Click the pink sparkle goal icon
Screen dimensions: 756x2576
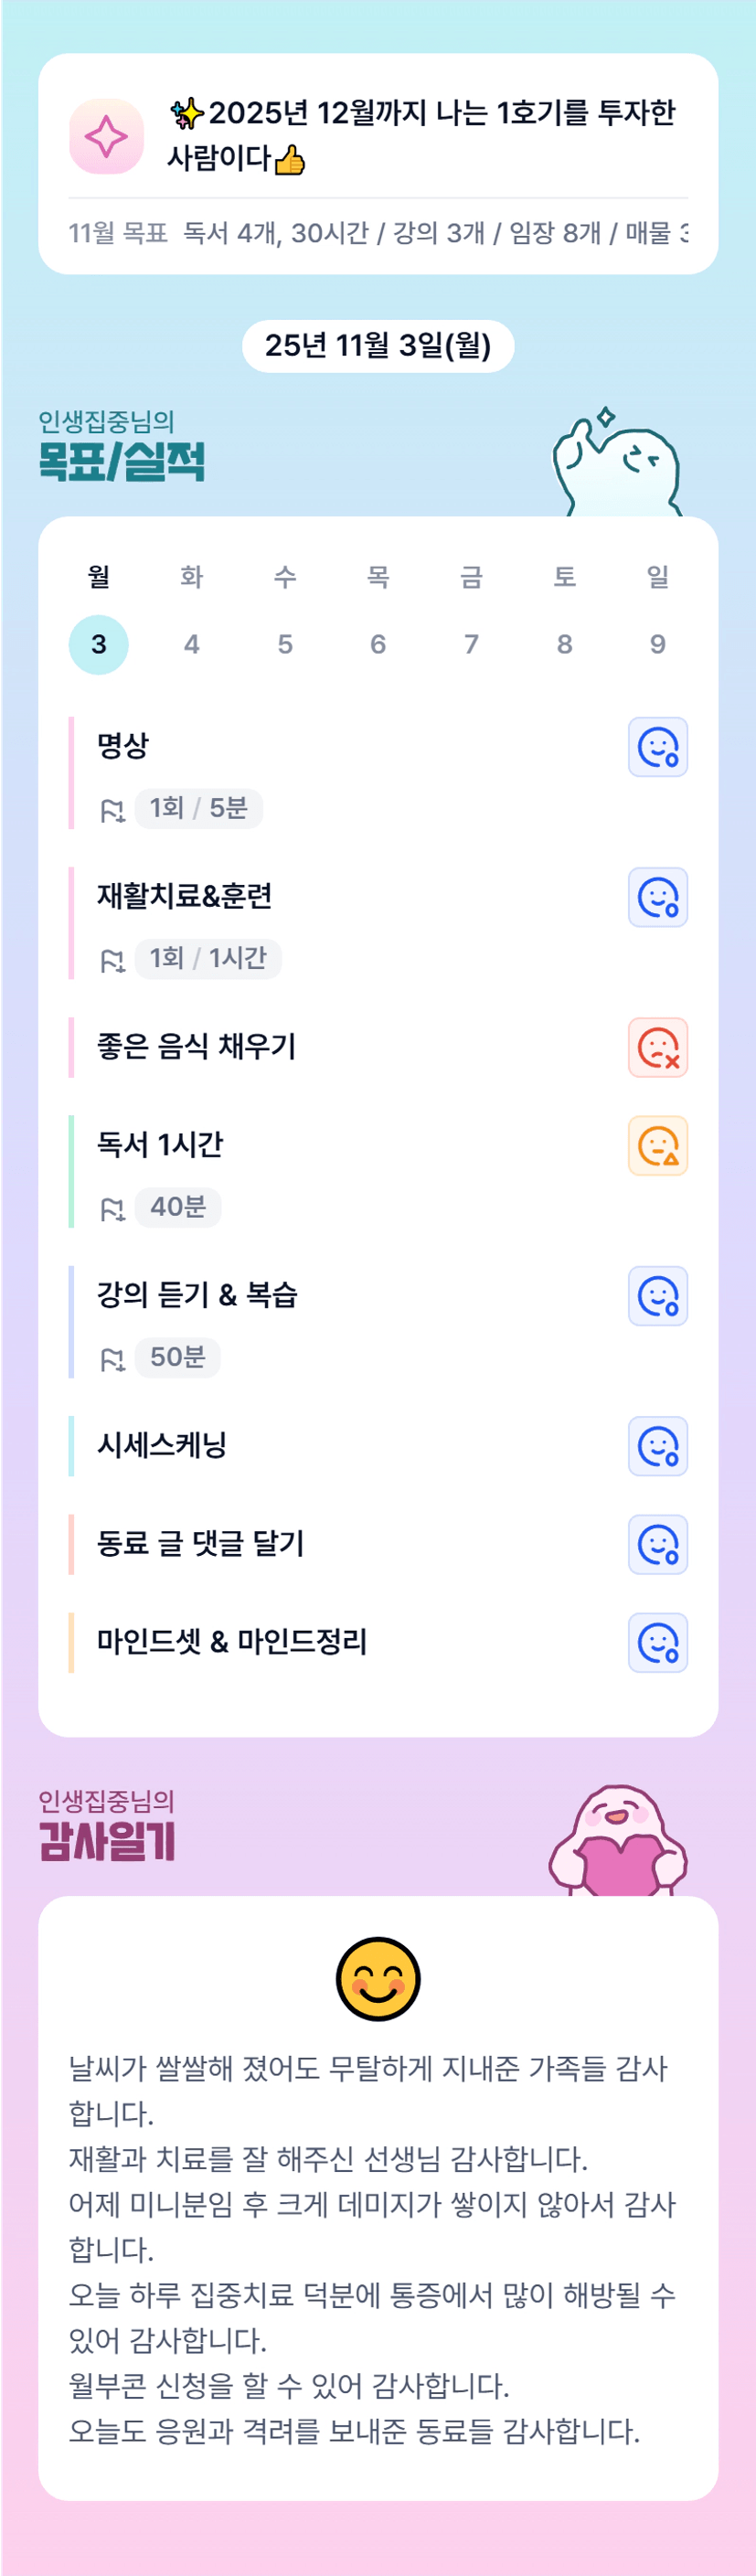click(106, 136)
